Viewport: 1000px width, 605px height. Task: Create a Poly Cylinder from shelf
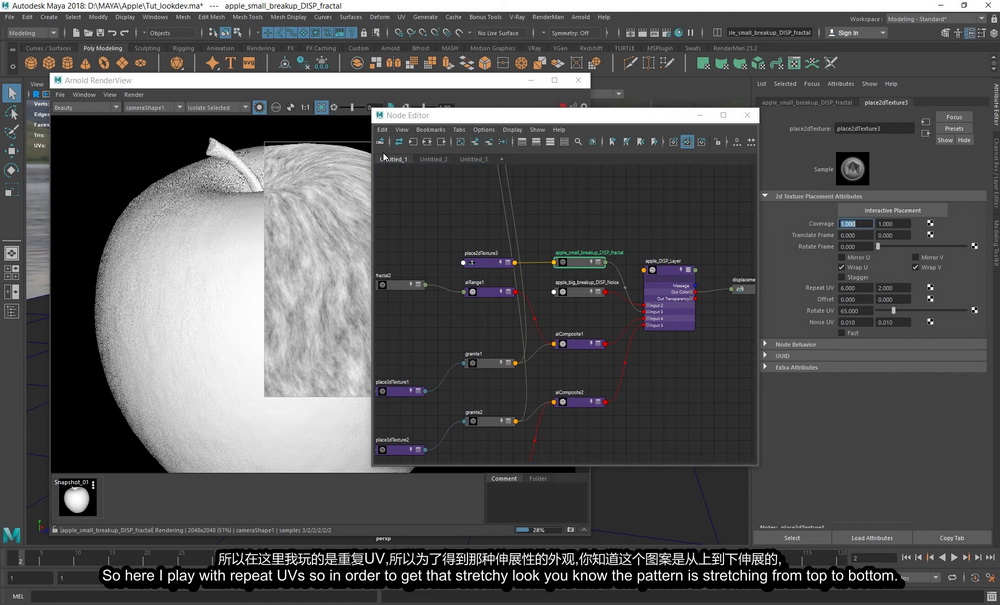click(x=67, y=63)
